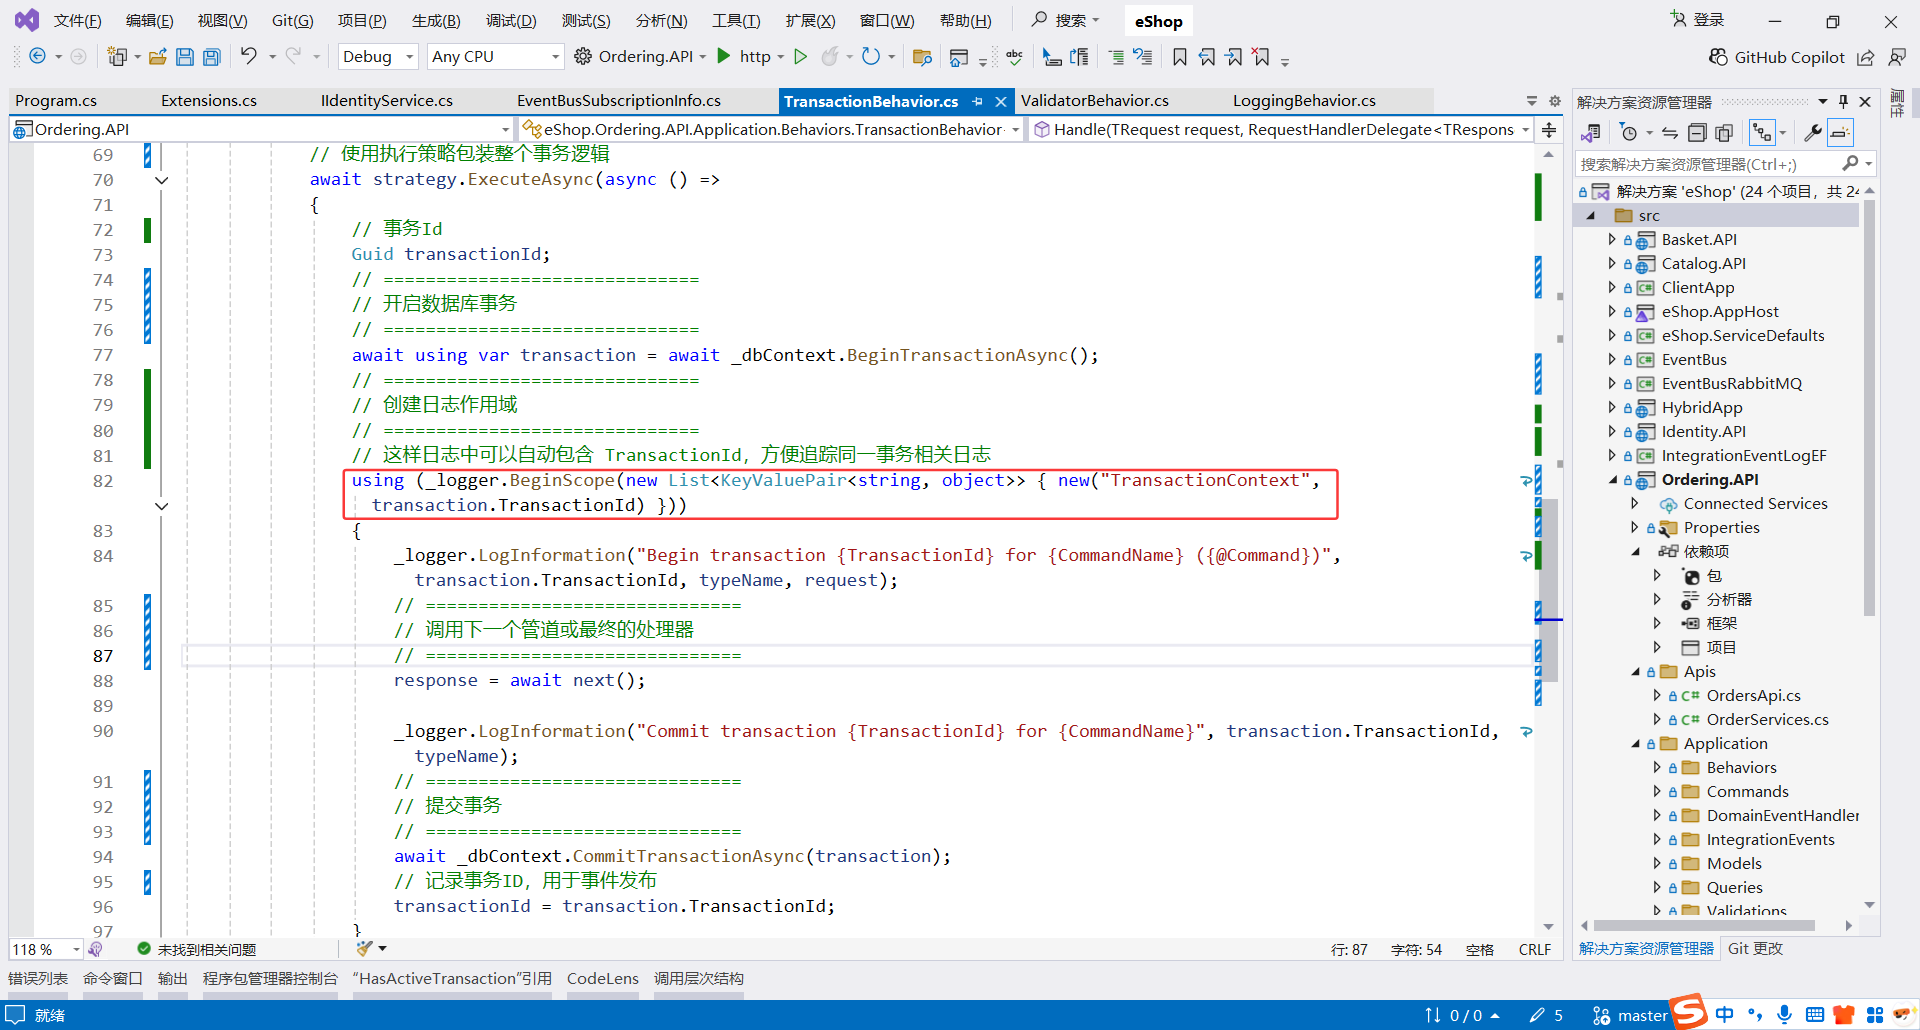Click the abc spell check icon
Image resolution: width=1920 pixels, height=1030 pixels.
1014,57
